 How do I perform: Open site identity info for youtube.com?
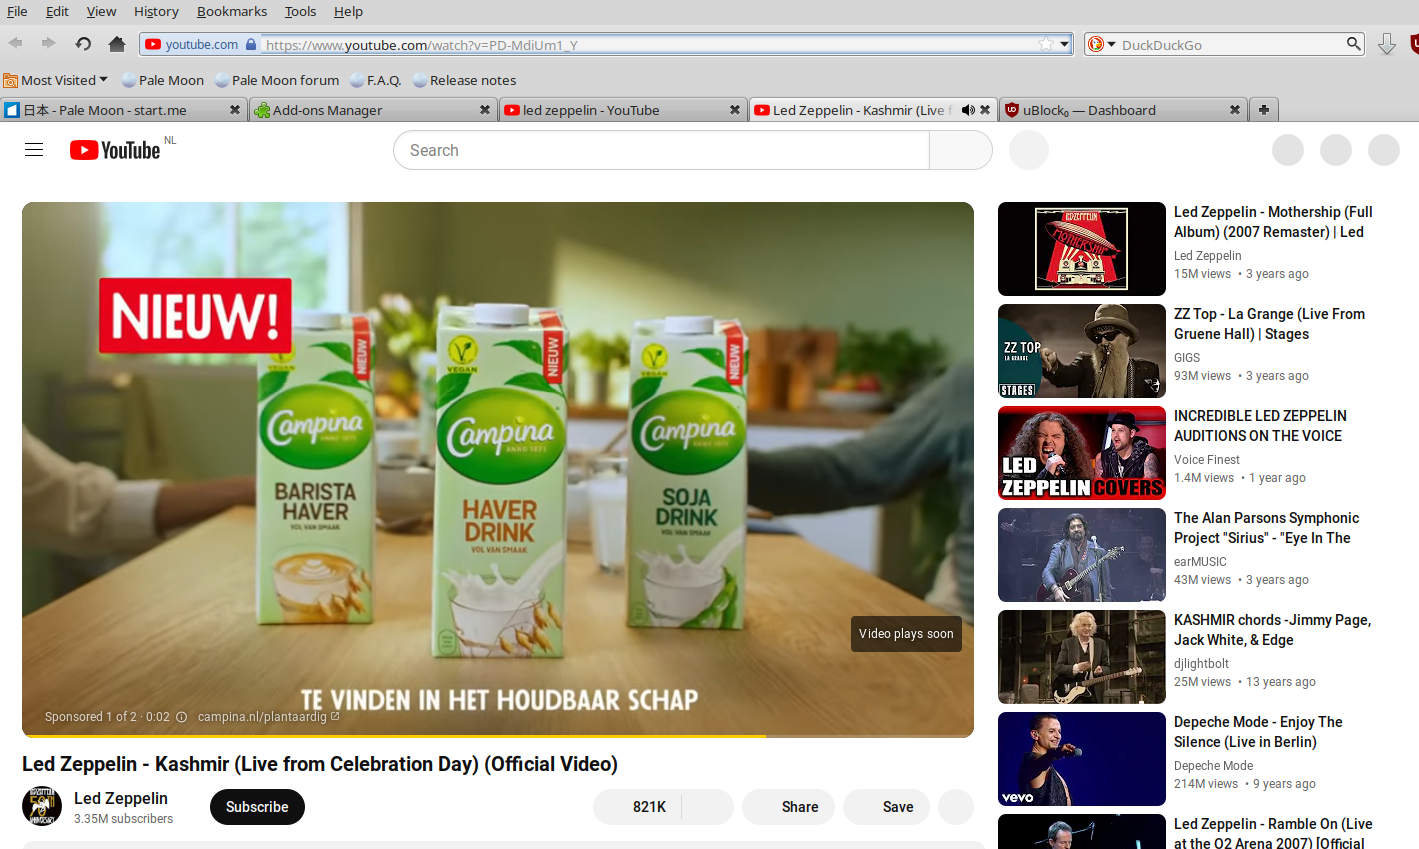[200, 44]
